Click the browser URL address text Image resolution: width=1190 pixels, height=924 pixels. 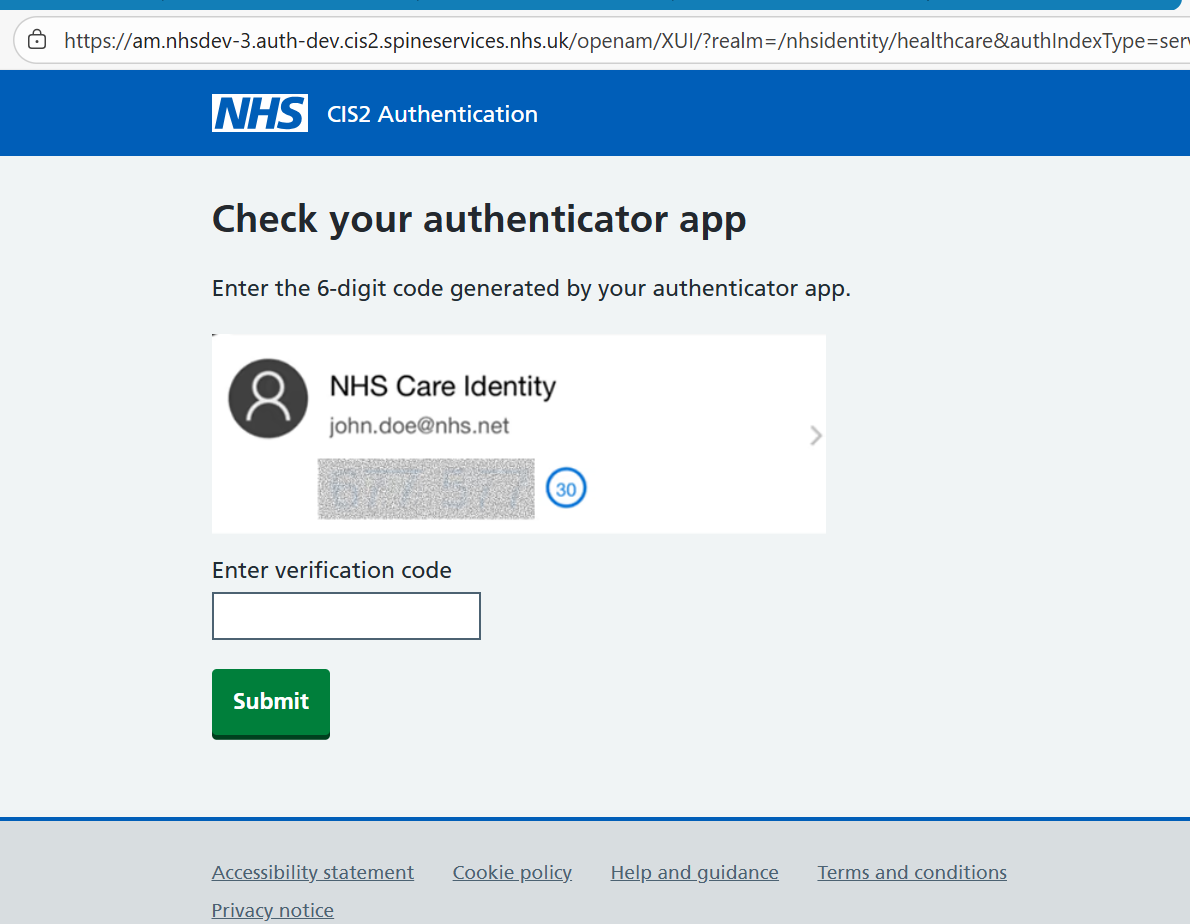[626, 40]
